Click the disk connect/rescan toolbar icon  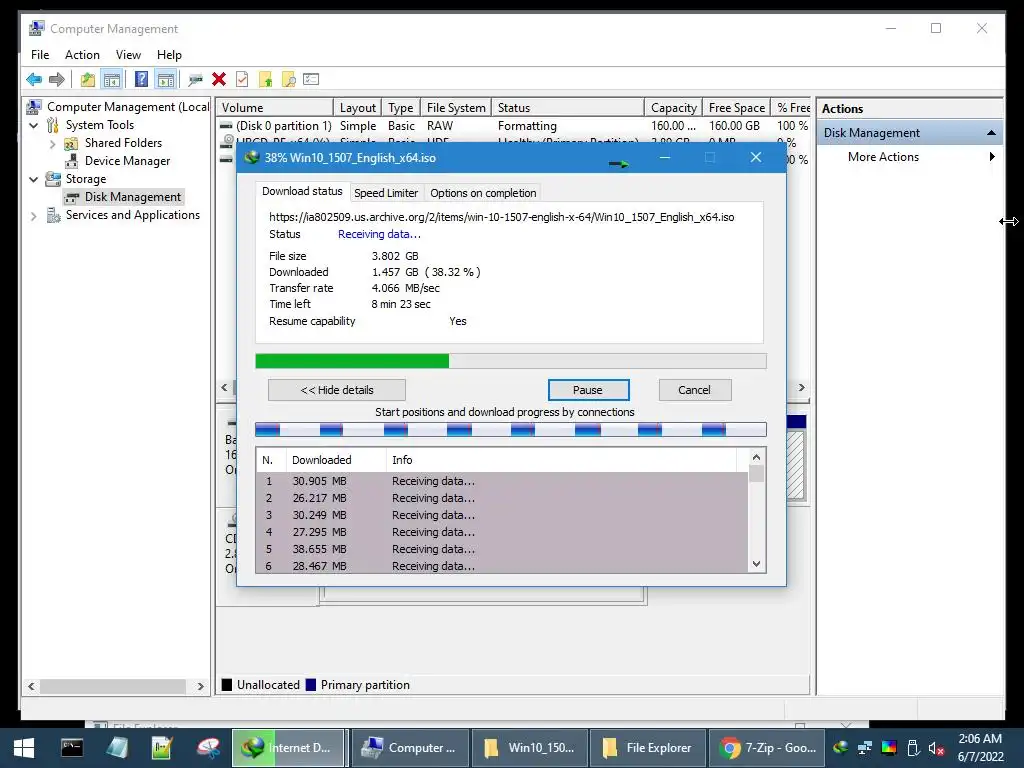pos(195,80)
